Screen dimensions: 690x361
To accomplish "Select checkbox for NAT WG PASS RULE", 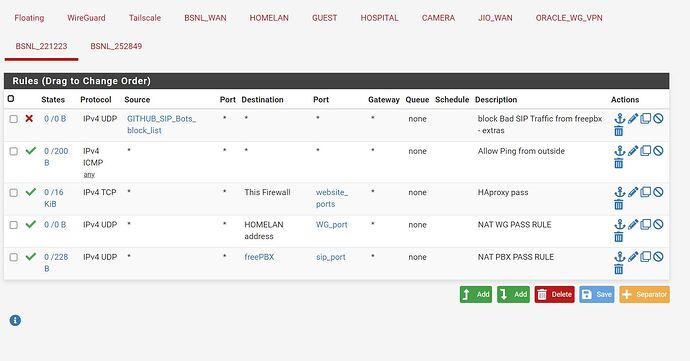I will pyautogui.click(x=14, y=225).
